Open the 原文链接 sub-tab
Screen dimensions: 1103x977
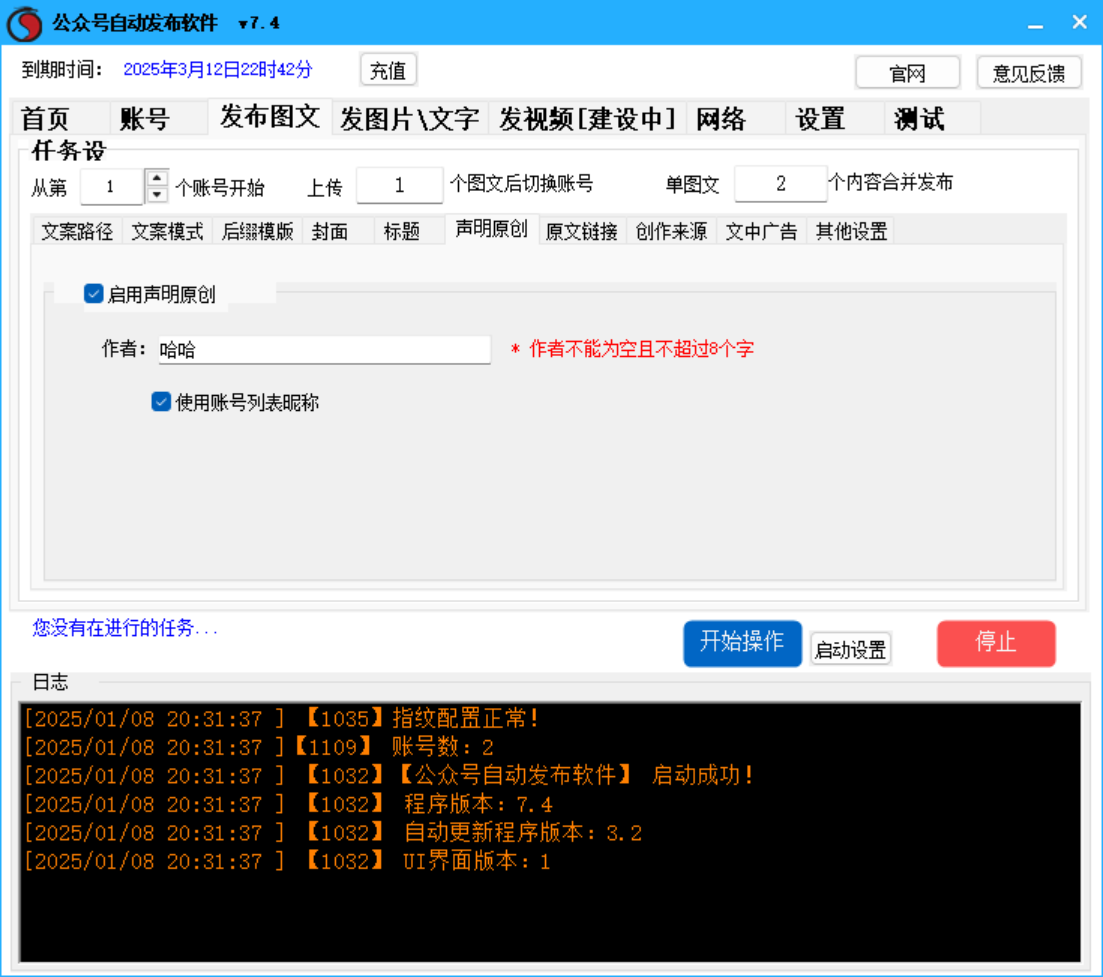pyautogui.click(x=582, y=231)
